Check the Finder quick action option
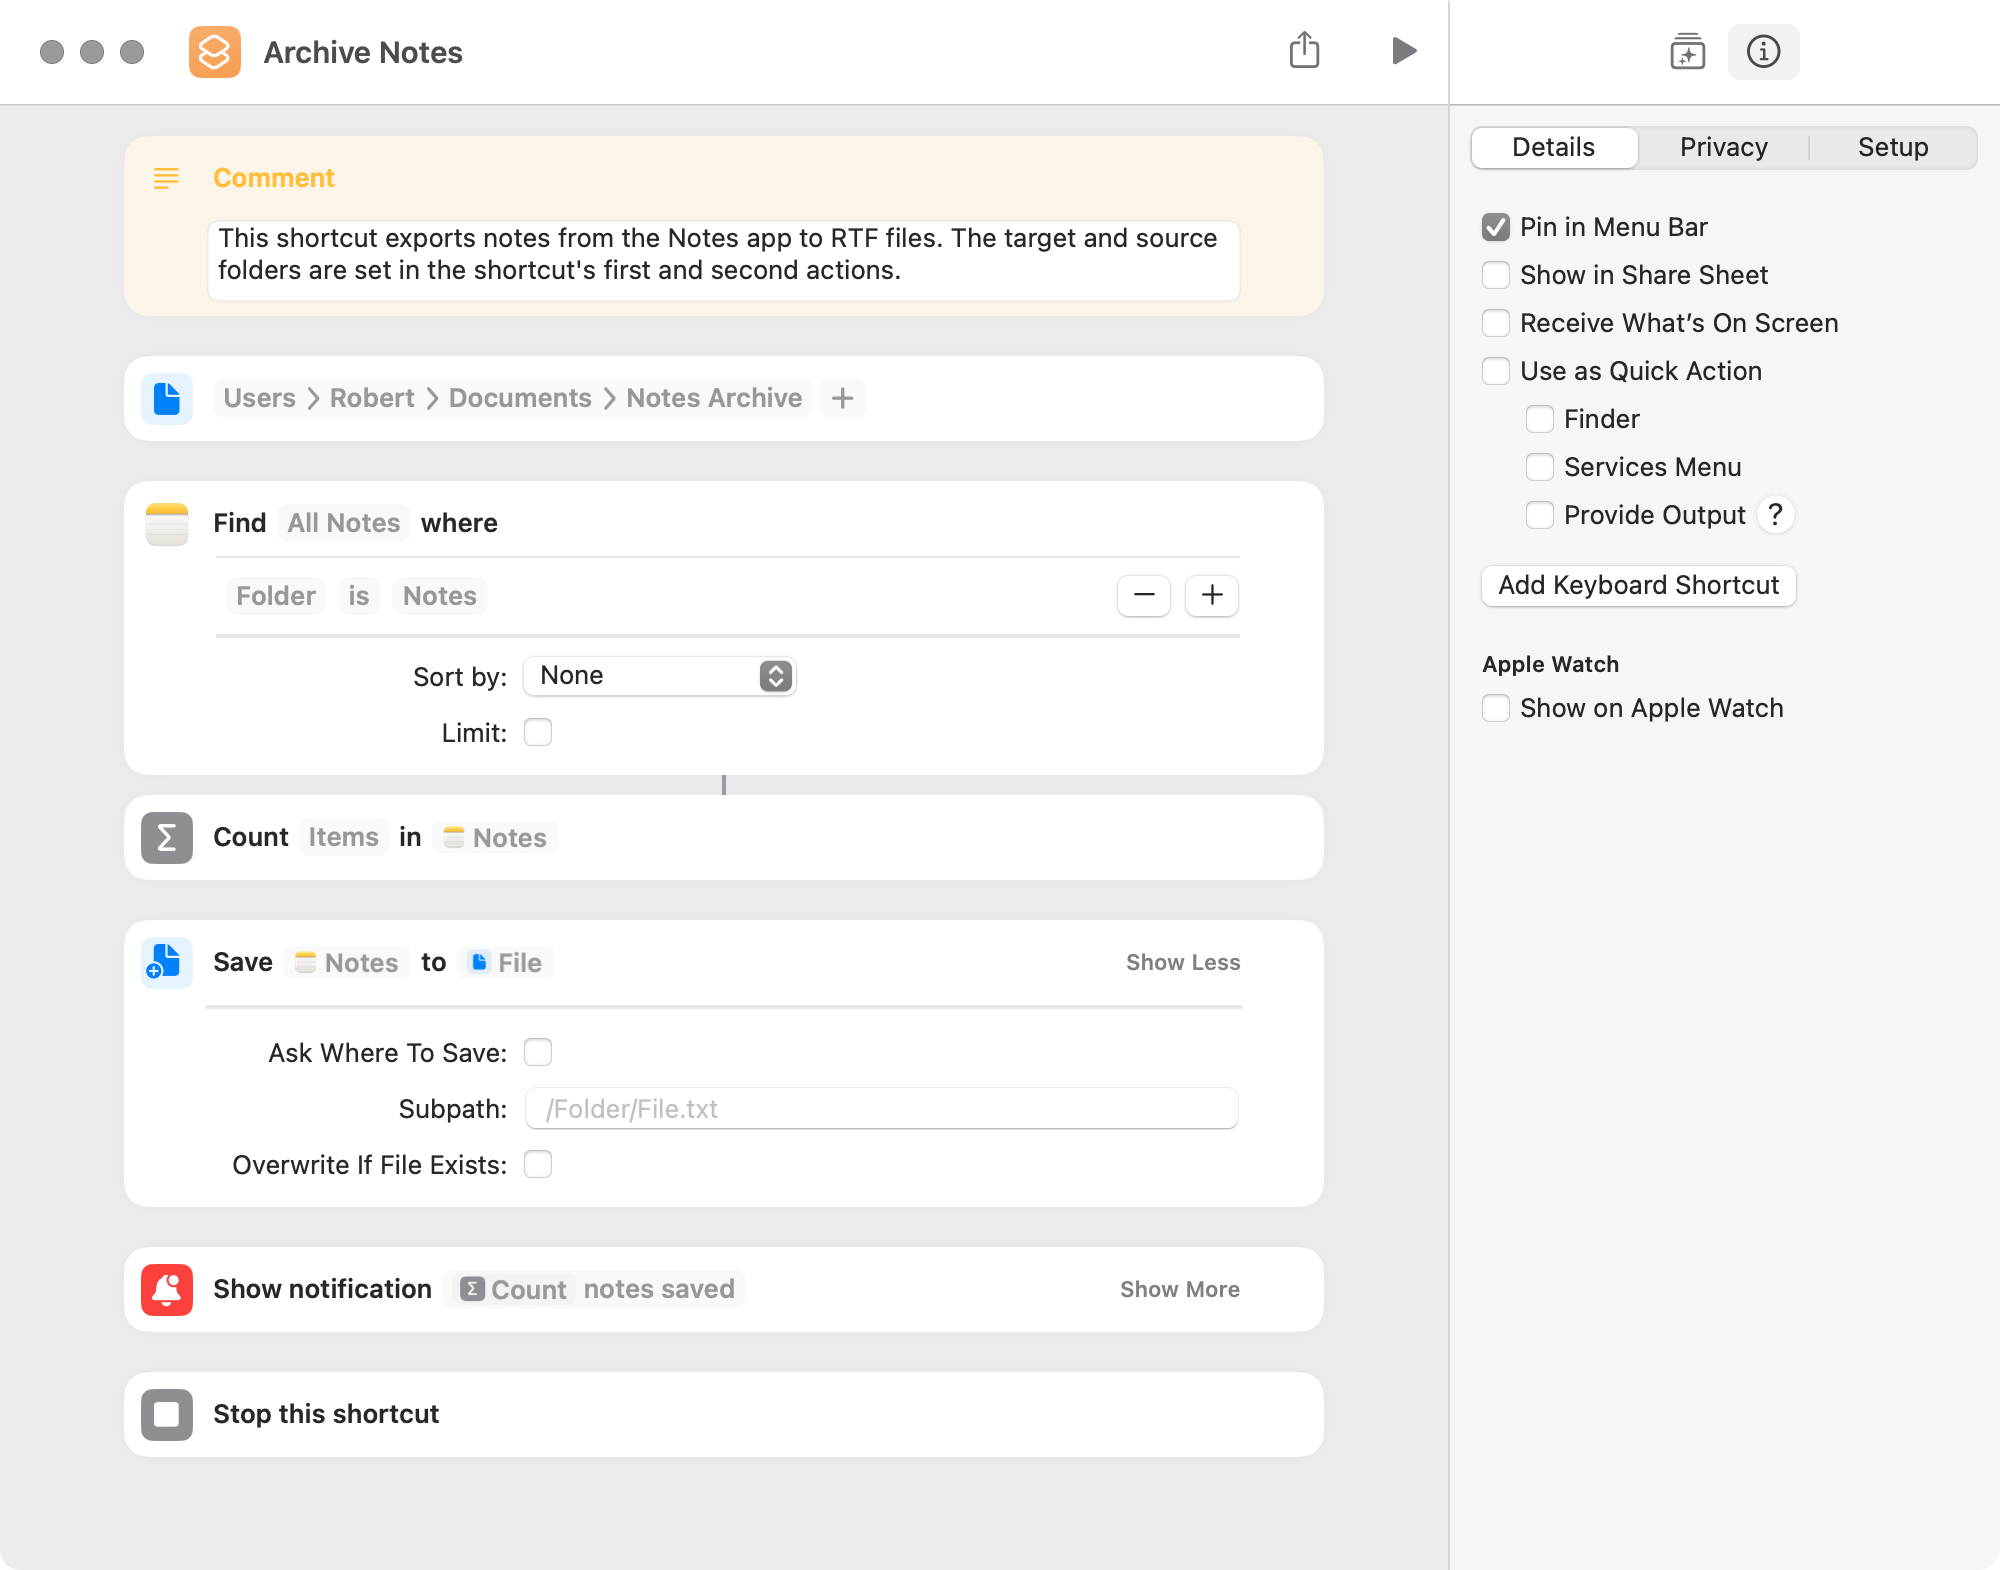The height and width of the screenshot is (1570, 2000). click(1540, 419)
